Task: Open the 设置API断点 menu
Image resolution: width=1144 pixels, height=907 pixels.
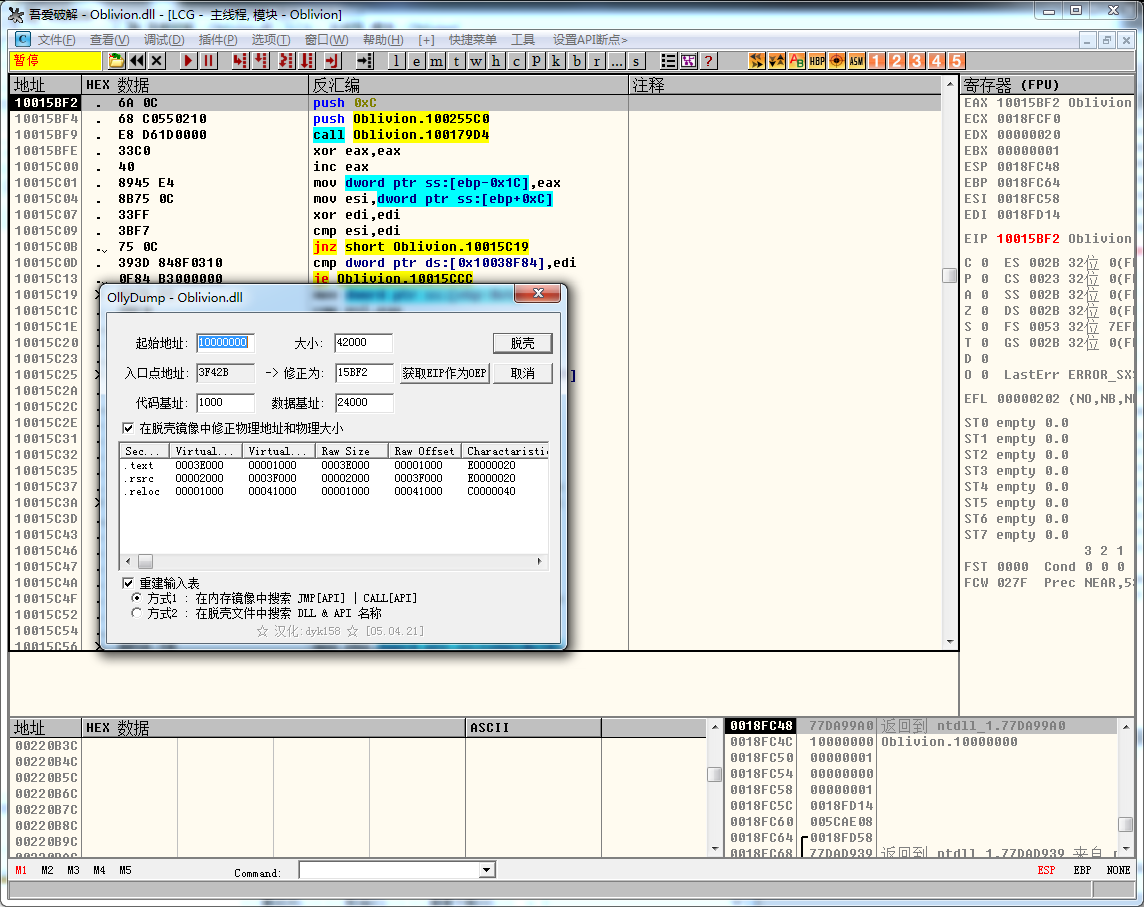Action: coord(590,39)
